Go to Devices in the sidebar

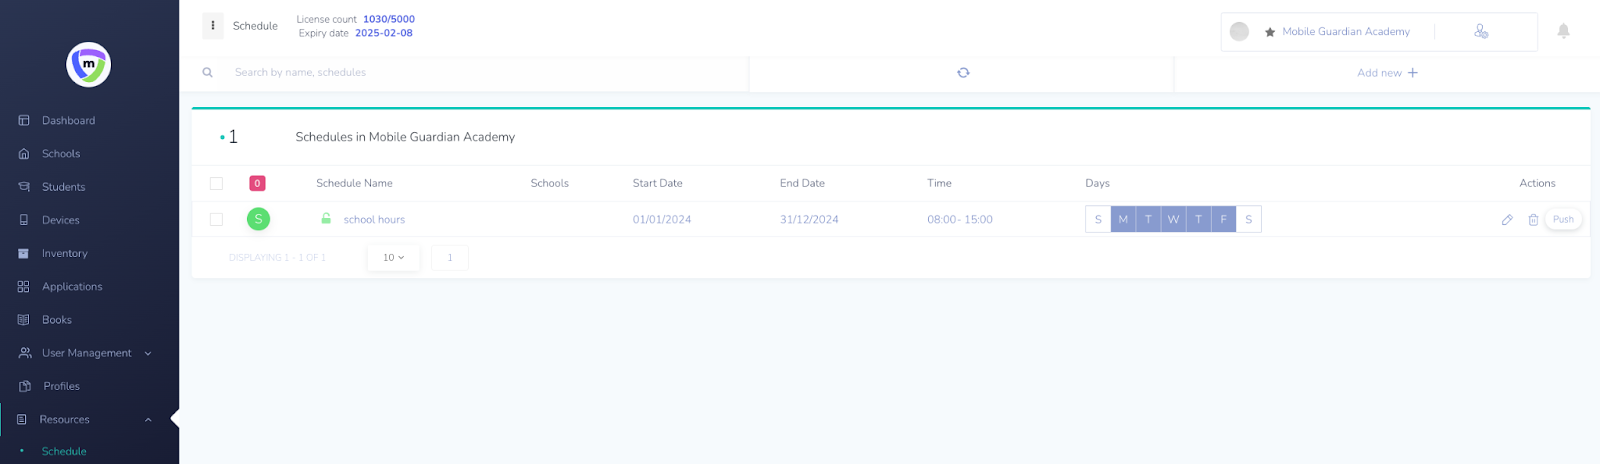pos(60,220)
